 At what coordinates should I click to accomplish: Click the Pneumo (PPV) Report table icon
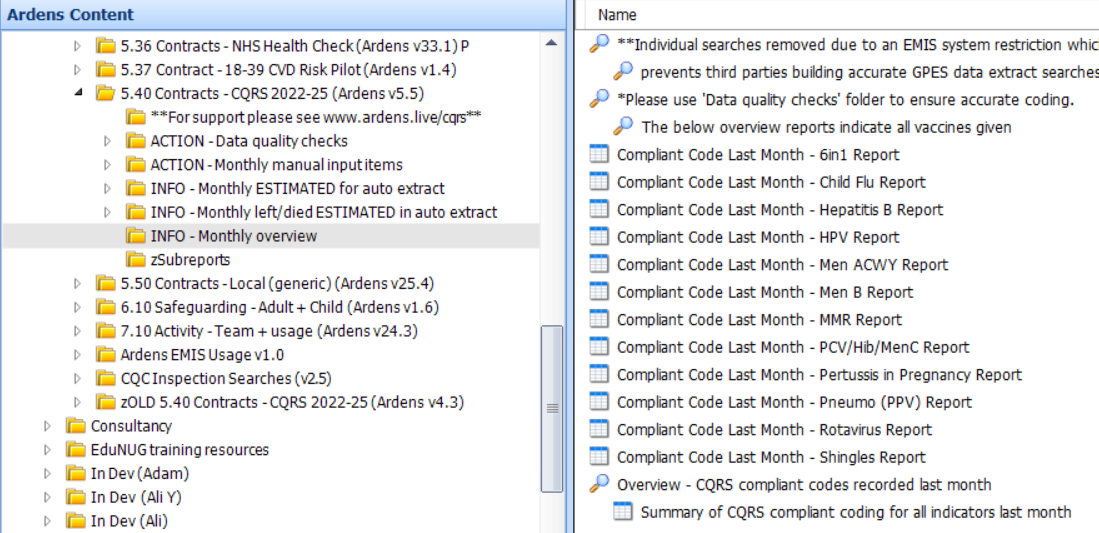click(x=599, y=402)
